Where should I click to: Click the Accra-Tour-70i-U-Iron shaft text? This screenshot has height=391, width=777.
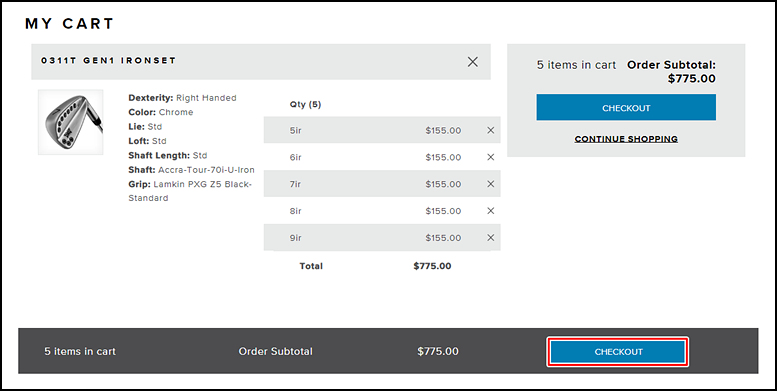[x=206, y=169]
